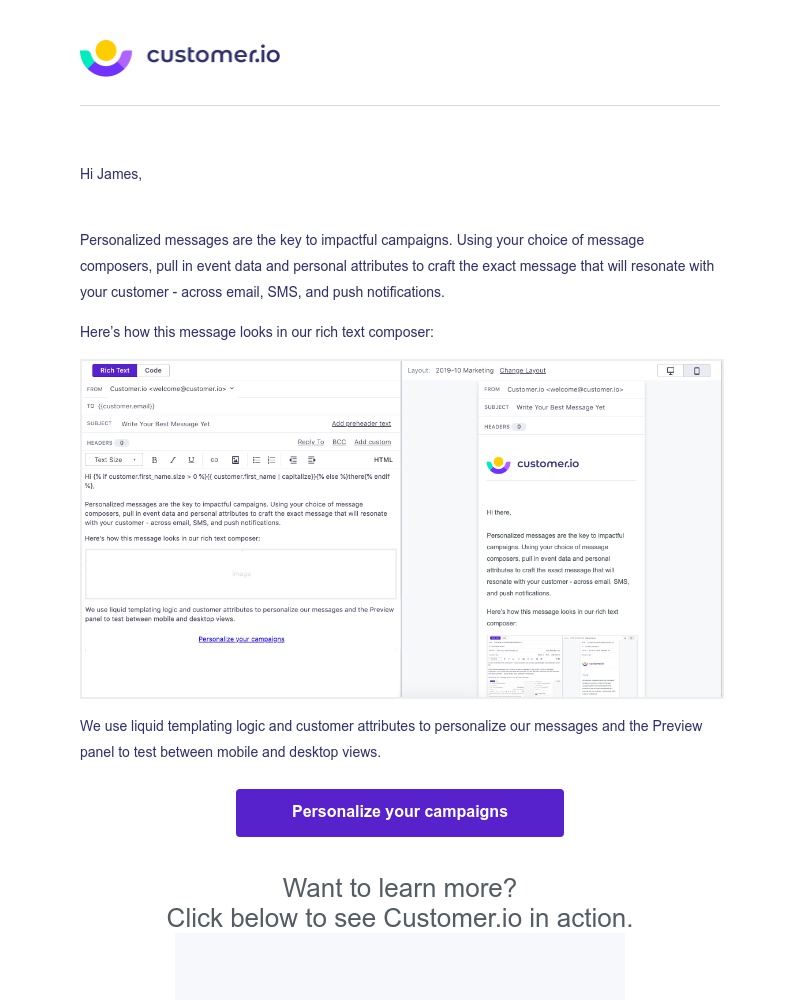800x1000 pixels.
Task: Insert an image into the message body
Action: 236,460
